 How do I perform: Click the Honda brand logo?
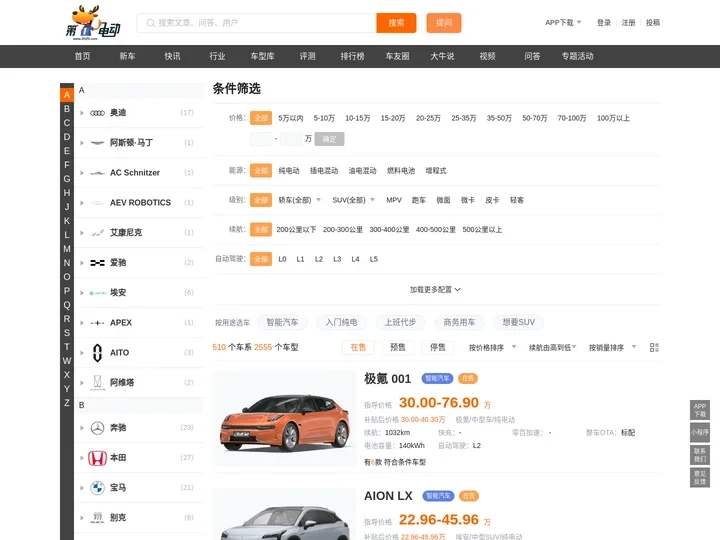pyautogui.click(x=97, y=458)
